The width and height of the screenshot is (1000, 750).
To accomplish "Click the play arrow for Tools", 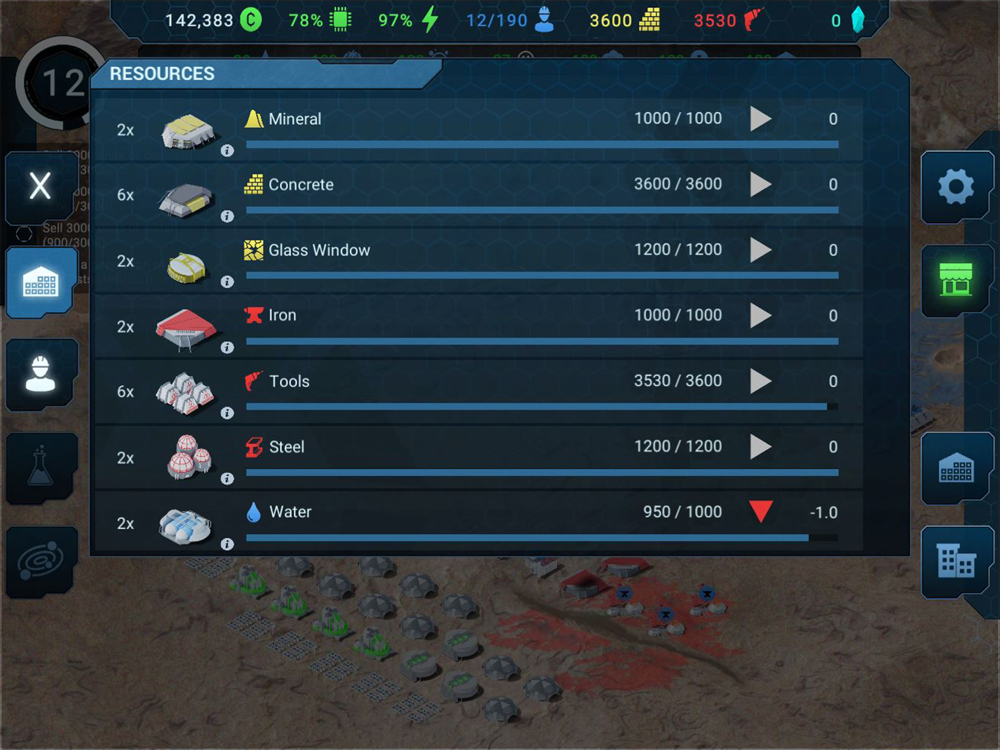I will tap(760, 381).
